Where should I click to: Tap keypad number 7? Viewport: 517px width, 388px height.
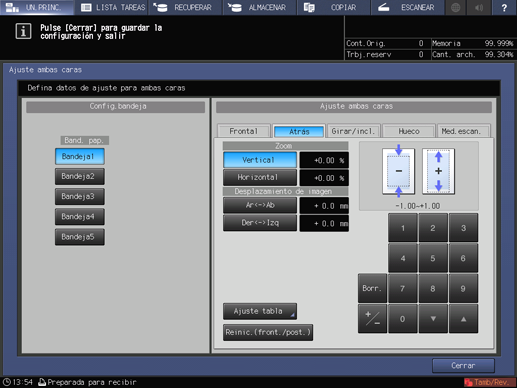(x=403, y=289)
